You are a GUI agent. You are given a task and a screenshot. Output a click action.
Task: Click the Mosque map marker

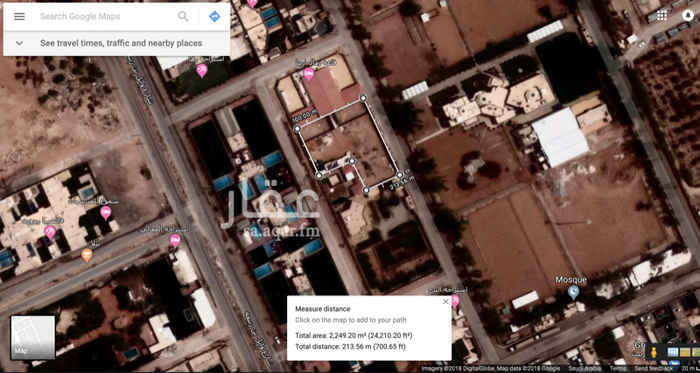coord(573,292)
